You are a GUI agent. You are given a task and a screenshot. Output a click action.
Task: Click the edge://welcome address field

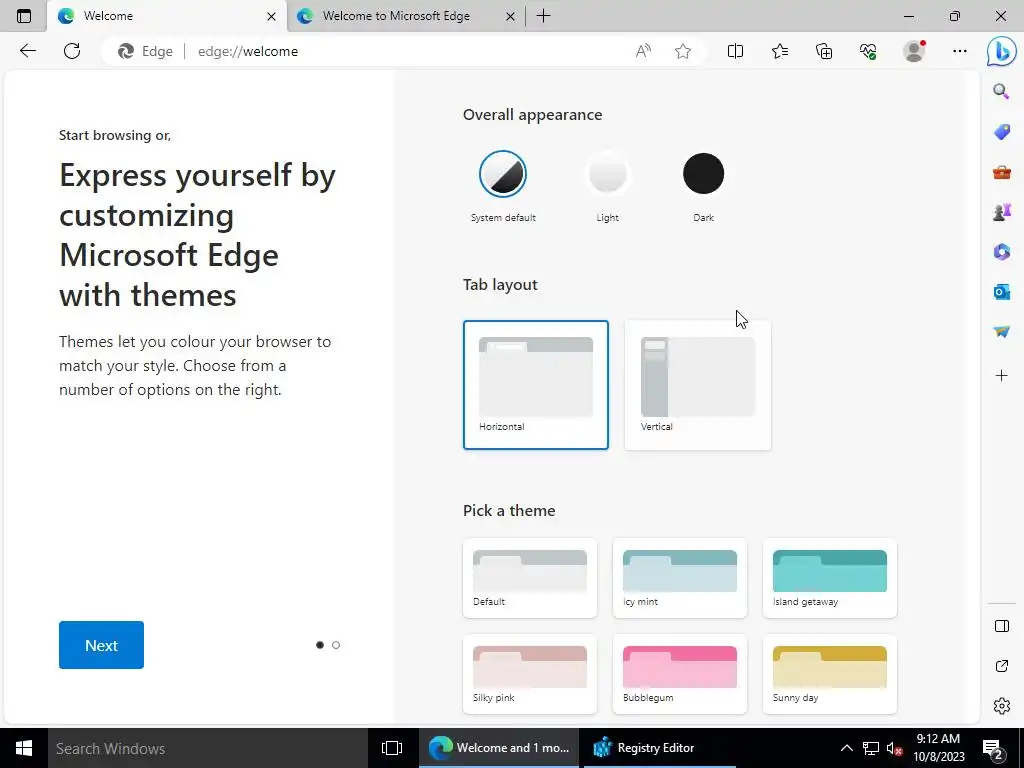(405, 51)
